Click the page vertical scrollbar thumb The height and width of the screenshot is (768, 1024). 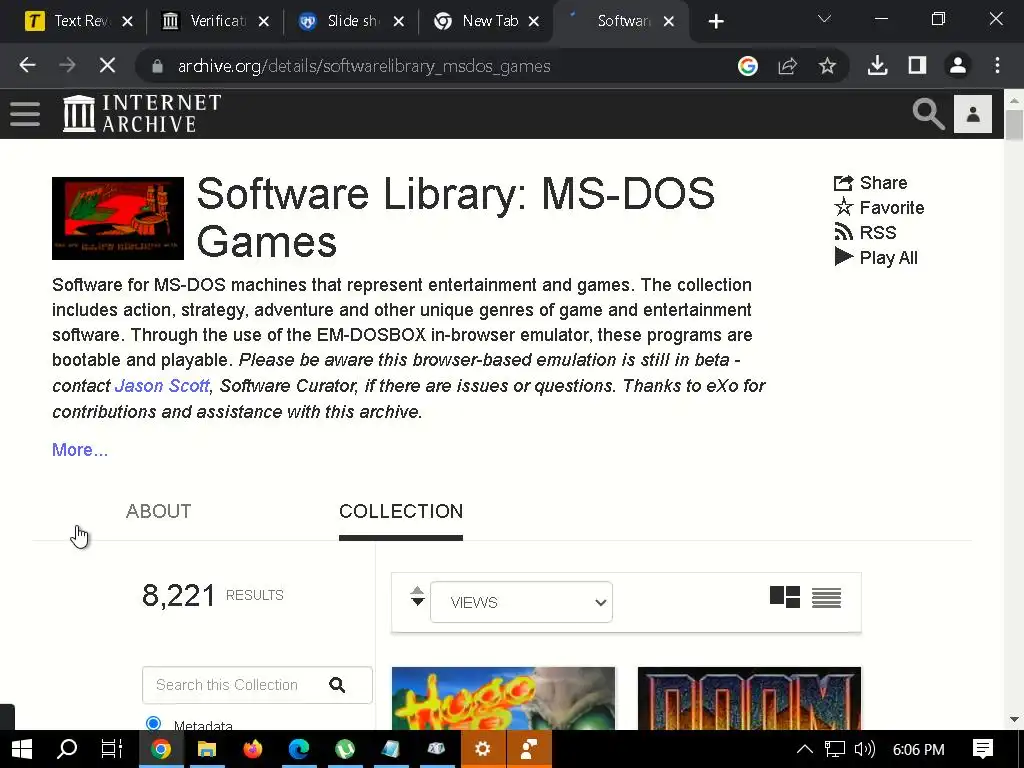point(1014,124)
